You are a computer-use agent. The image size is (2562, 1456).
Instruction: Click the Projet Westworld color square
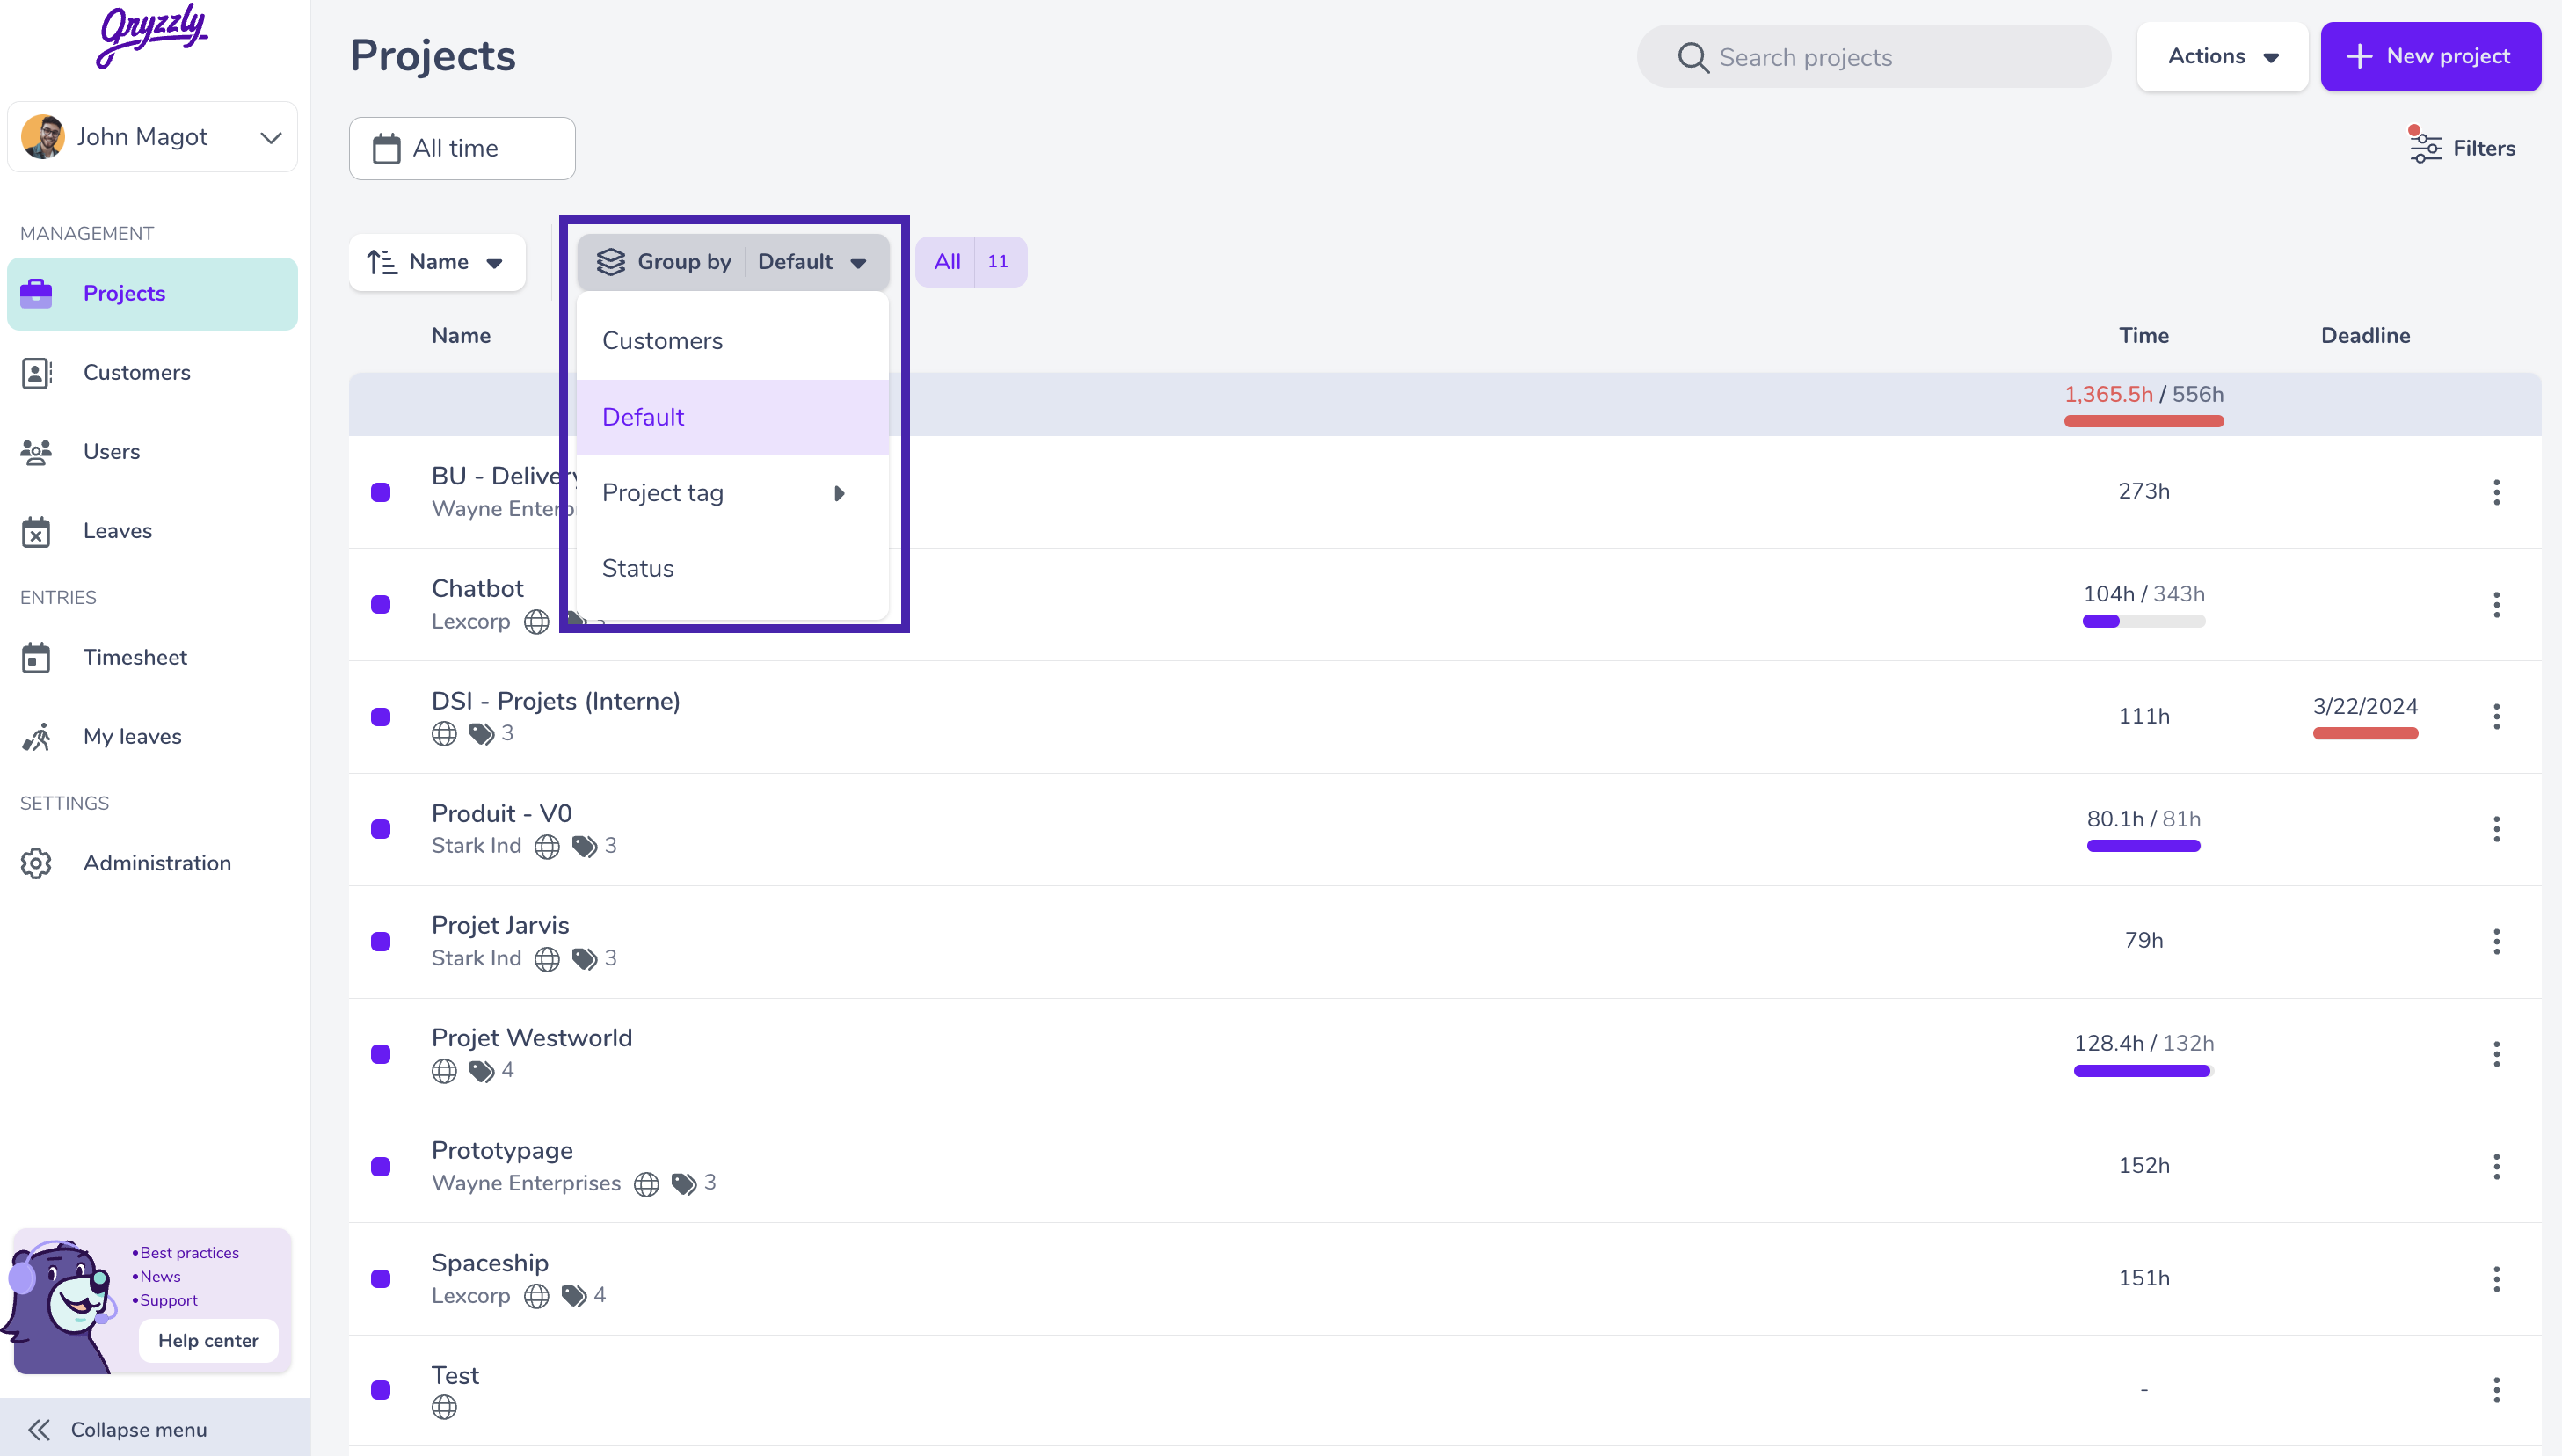tap(380, 1054)
